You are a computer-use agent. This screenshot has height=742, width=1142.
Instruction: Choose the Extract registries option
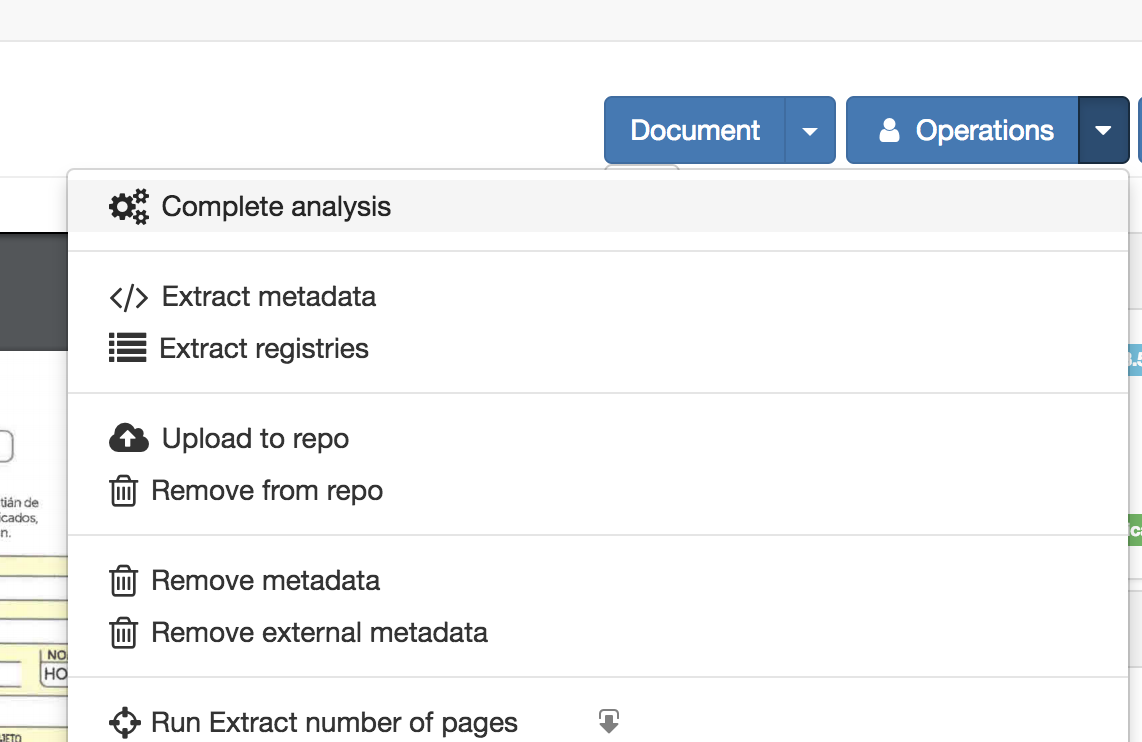pos(264,349)
